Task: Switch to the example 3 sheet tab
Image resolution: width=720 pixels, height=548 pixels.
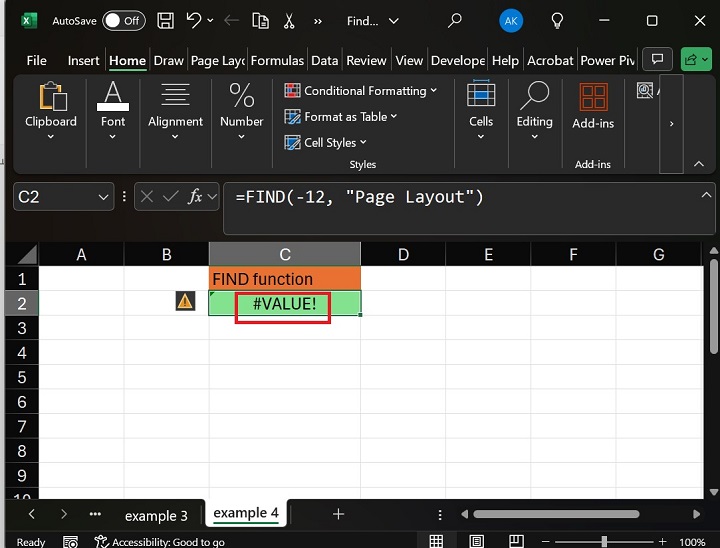Action: 156,515
